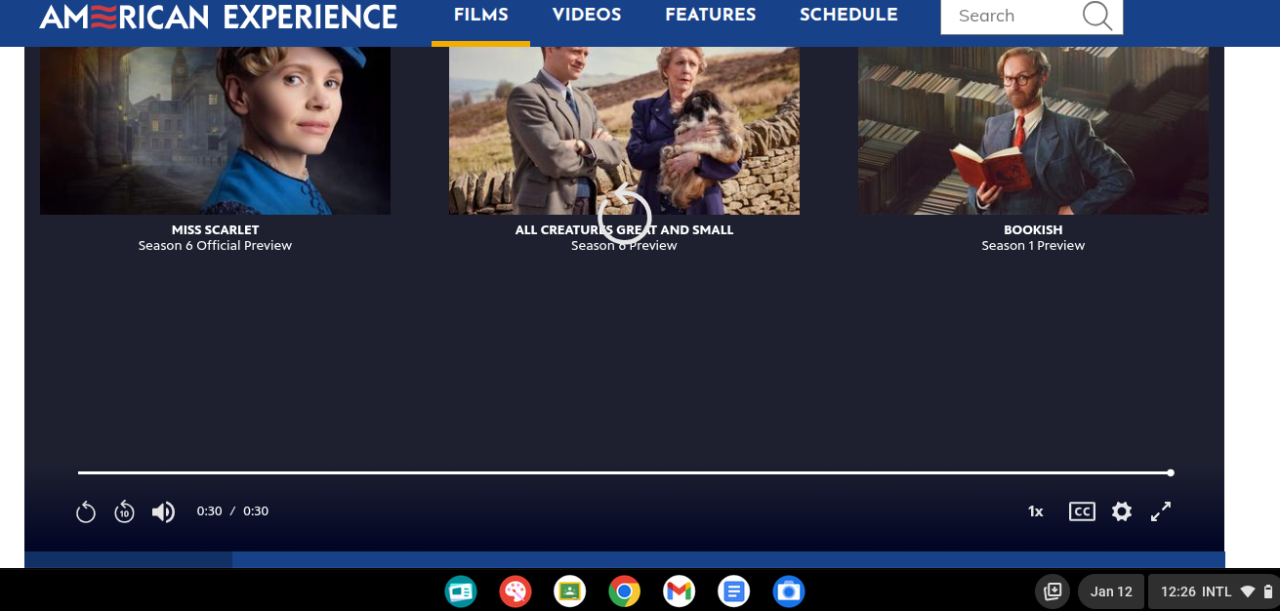Screen dimensions: 1280x611
Task: Go to the Features menu item
Action: (710, 15)
